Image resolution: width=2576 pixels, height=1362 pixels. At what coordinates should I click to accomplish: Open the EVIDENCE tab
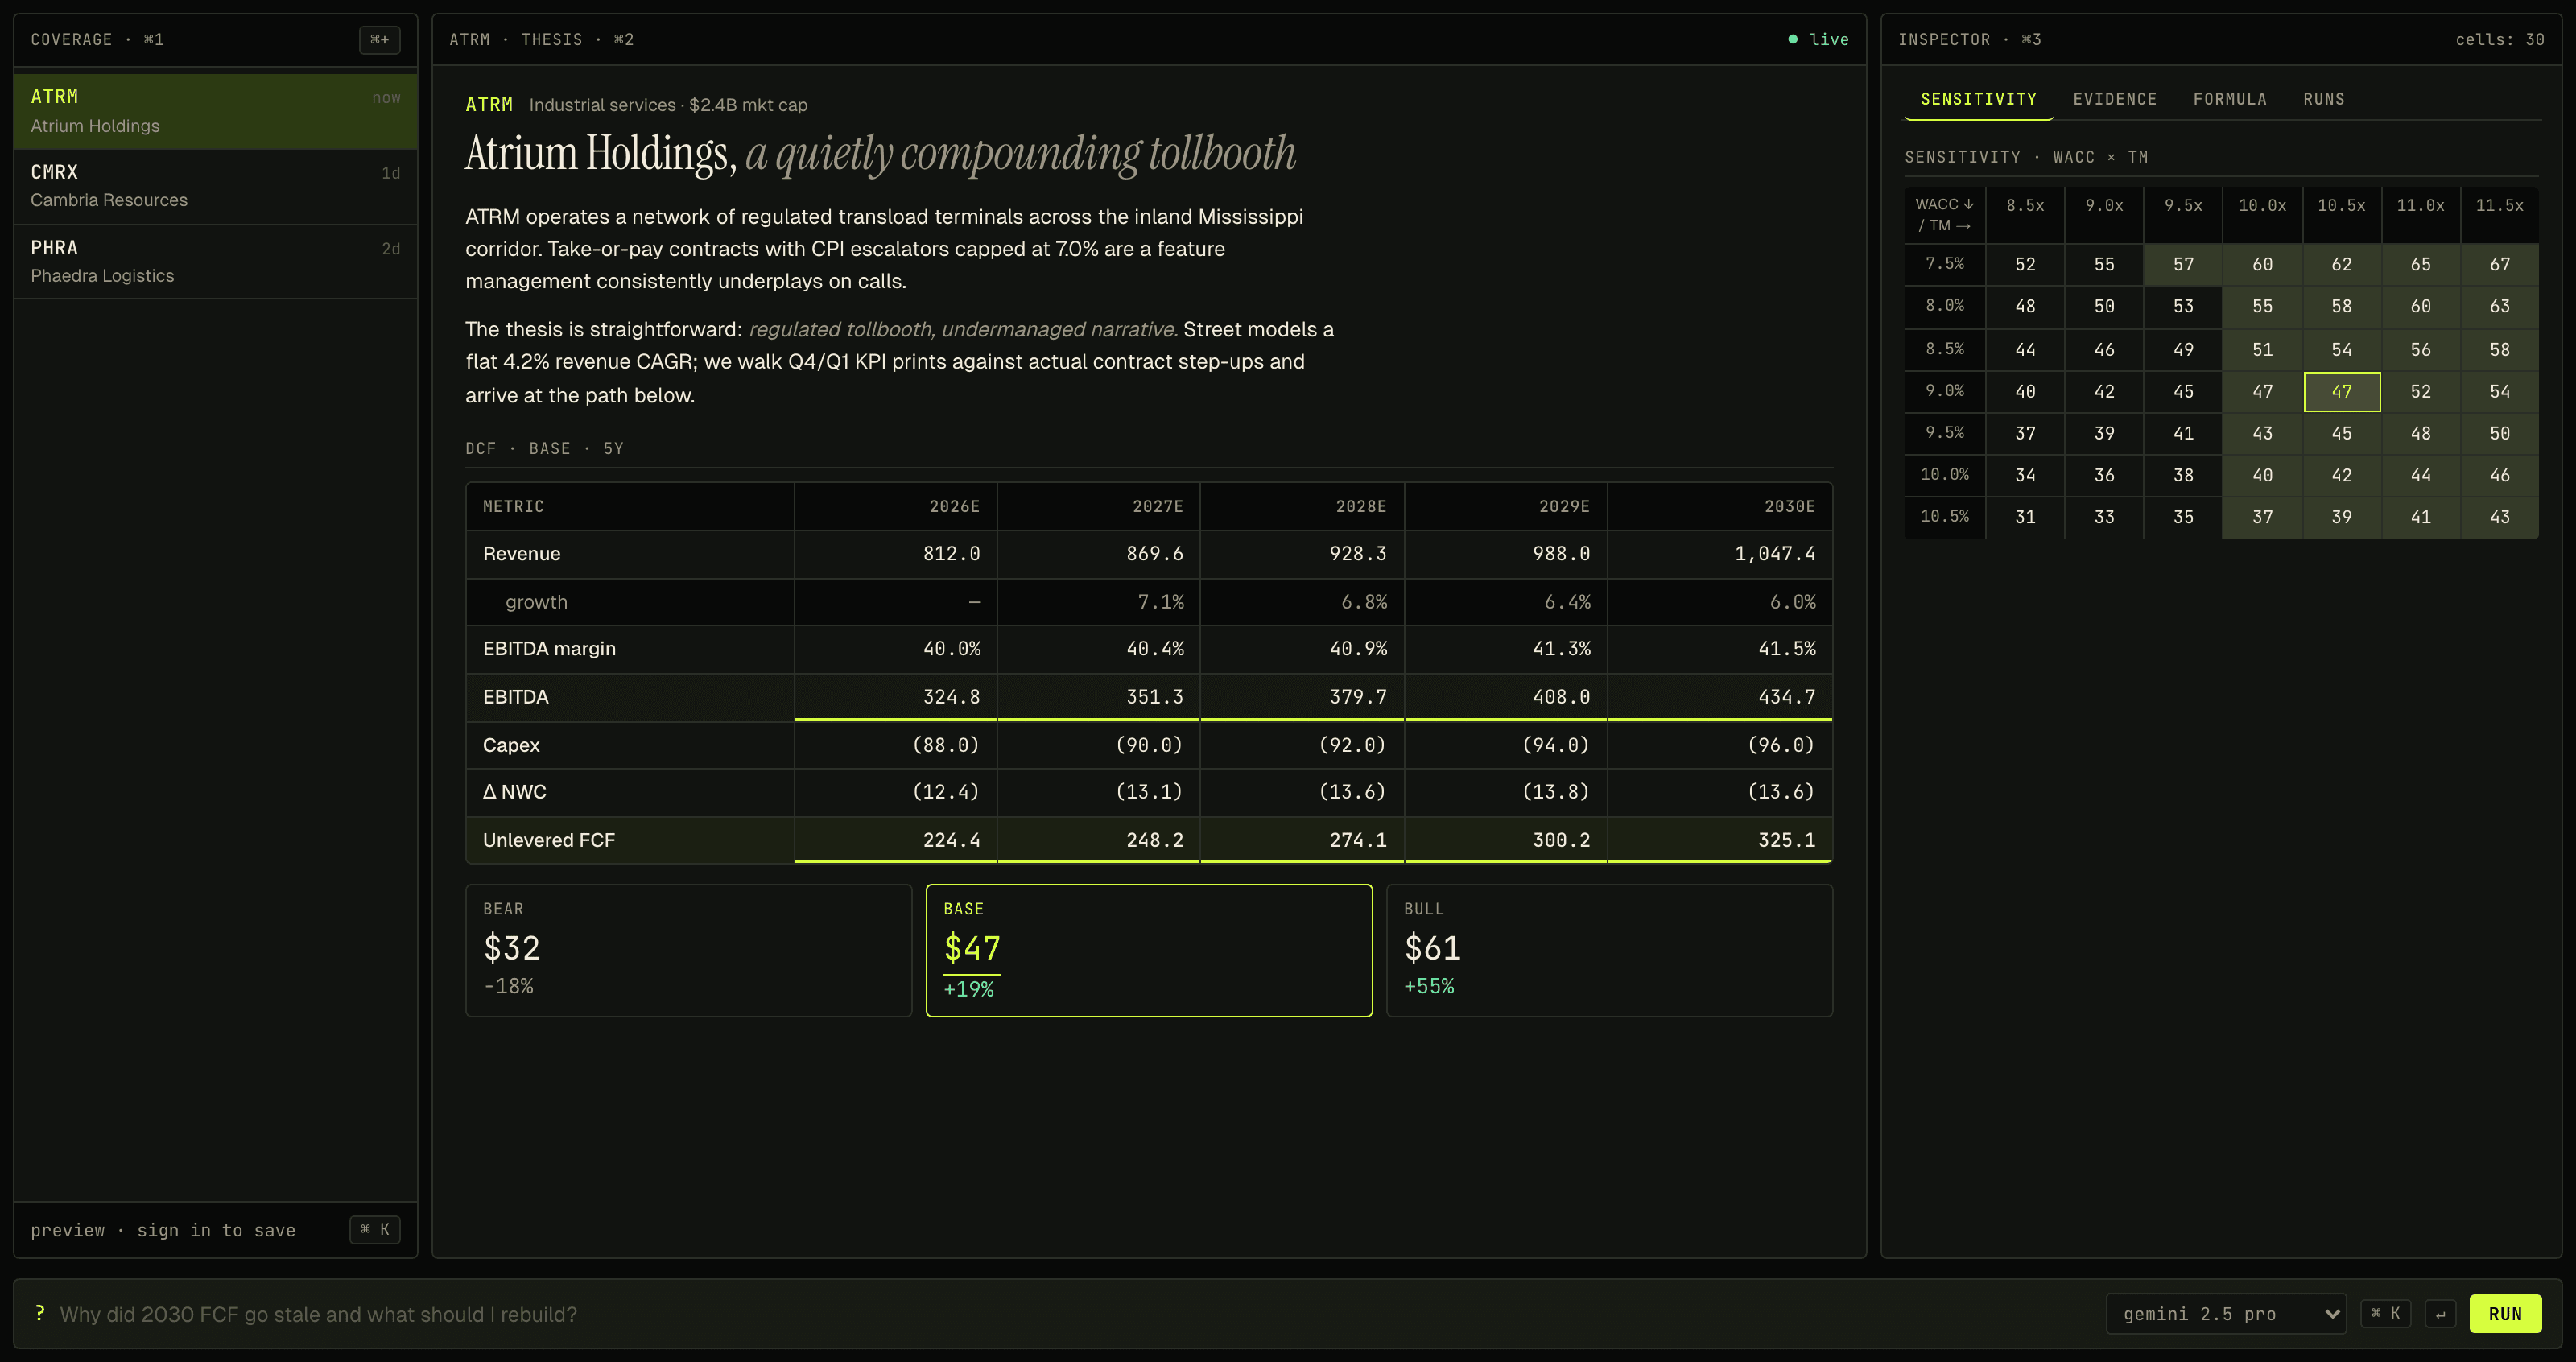click(2114, 99)
